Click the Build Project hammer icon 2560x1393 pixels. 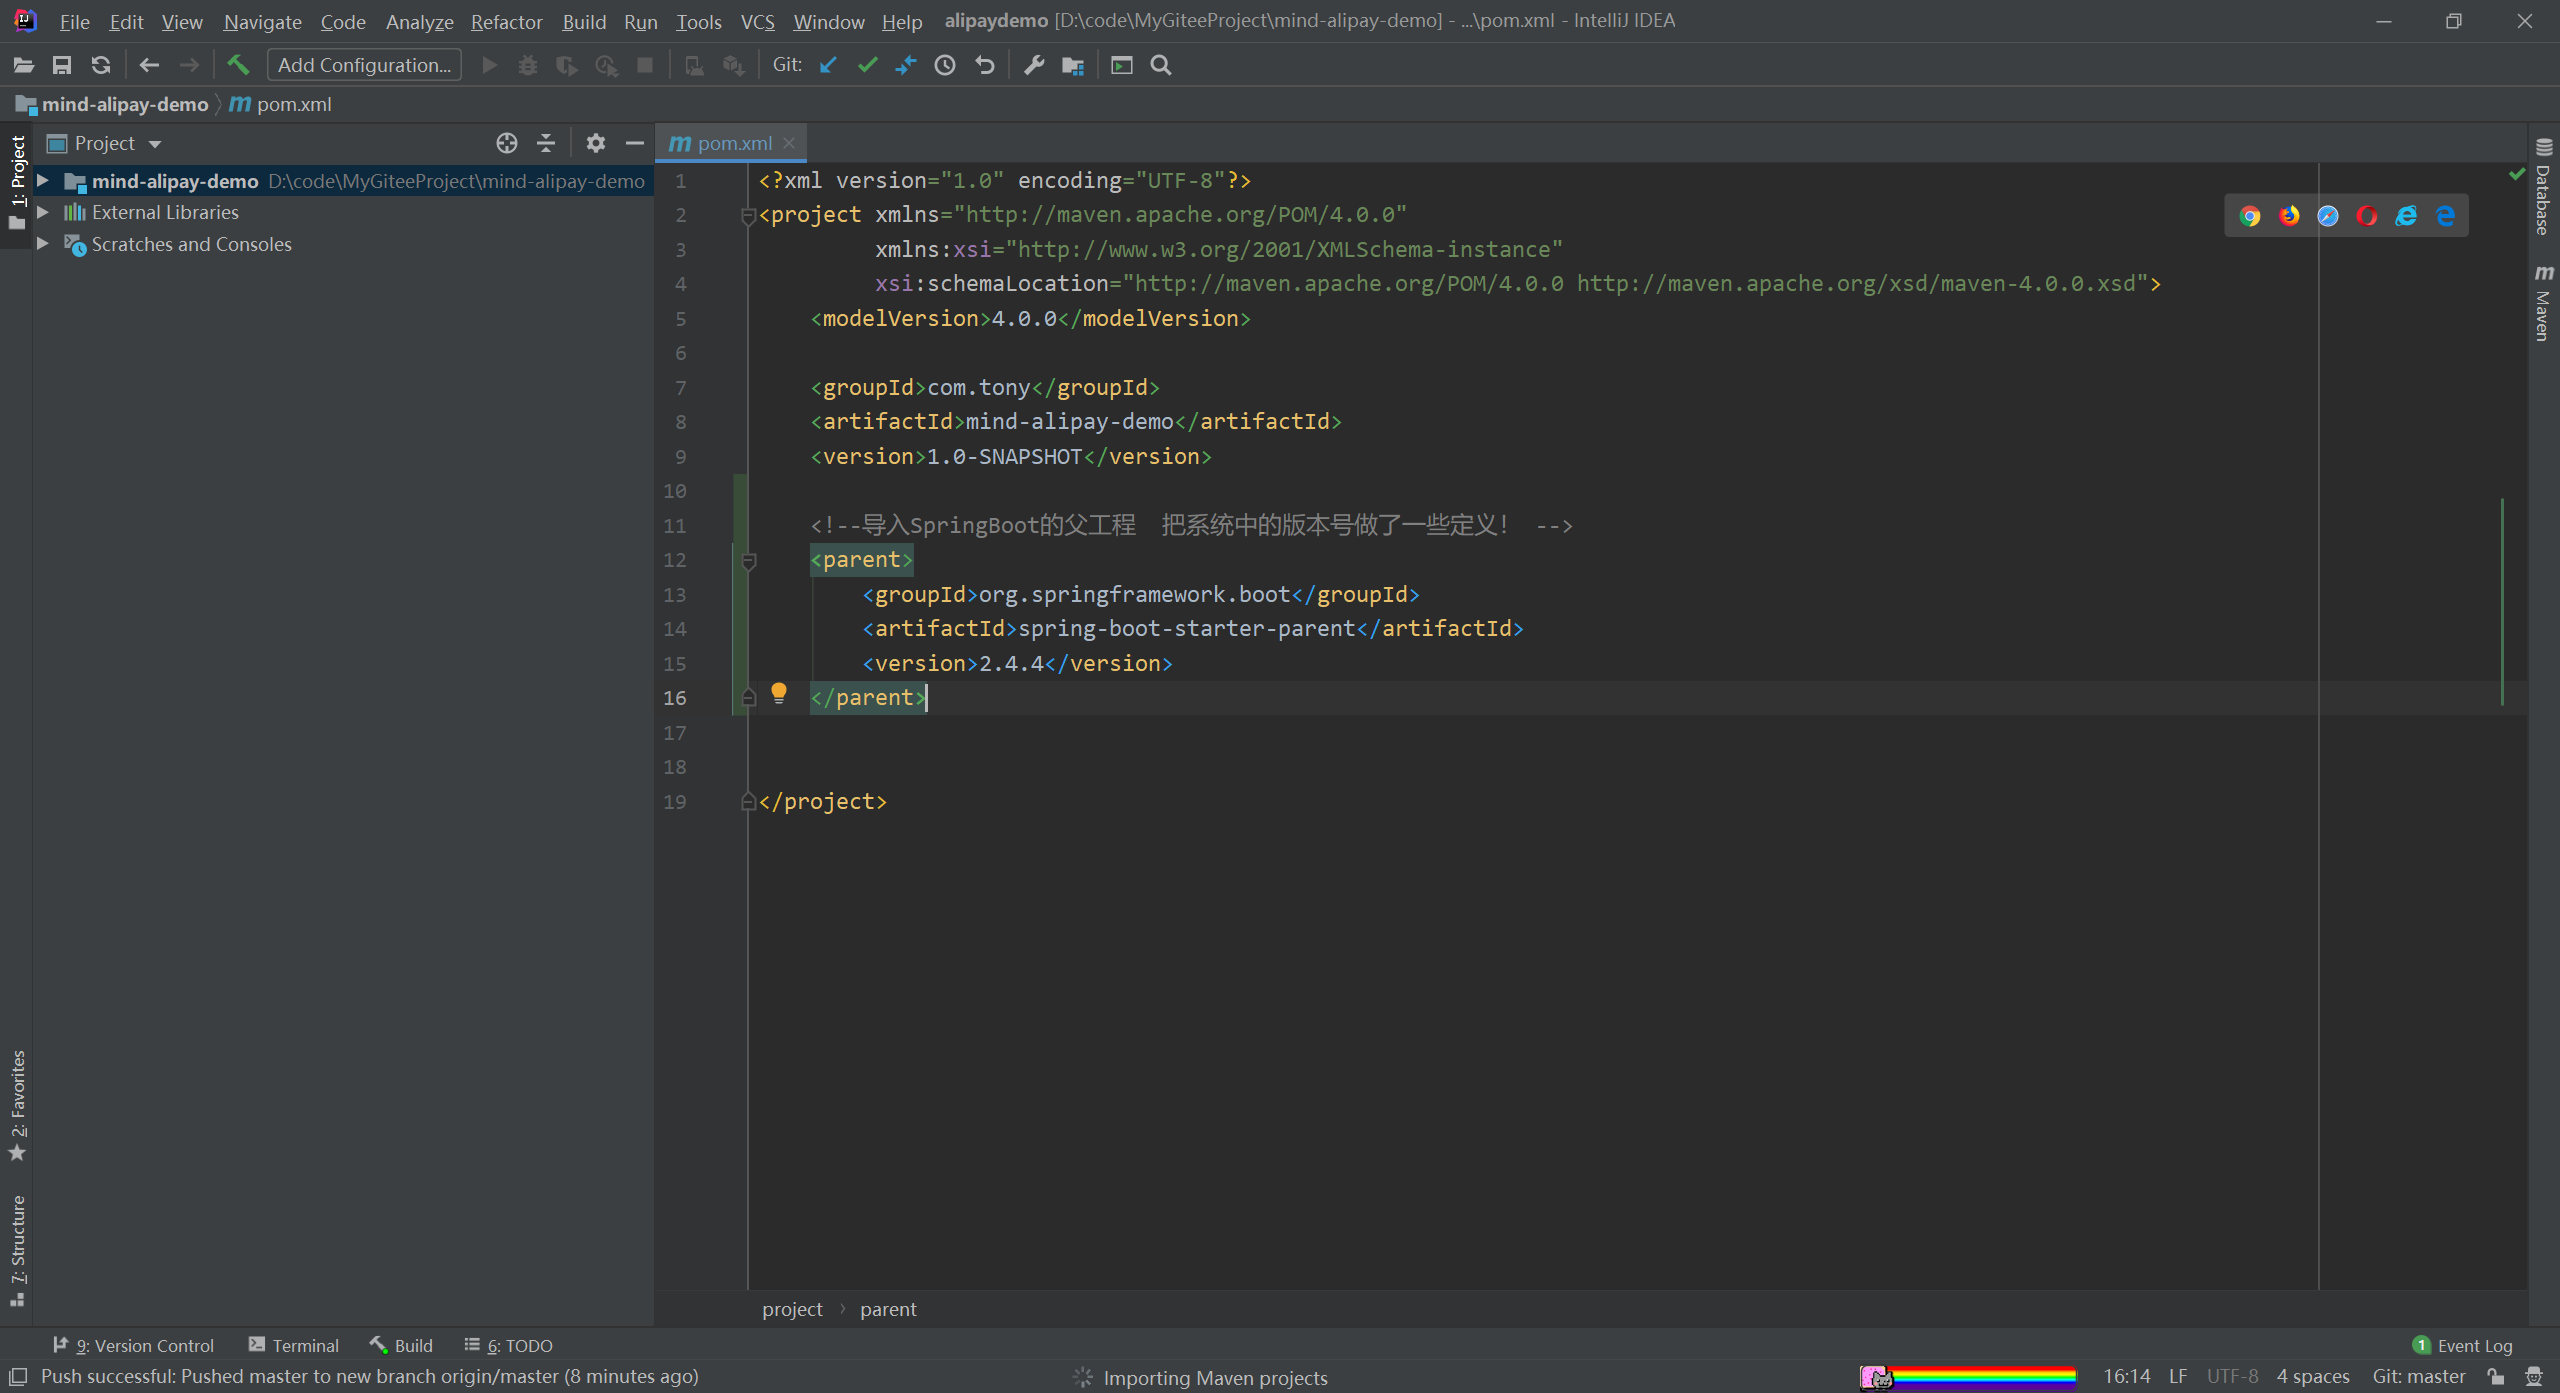(x=238, y=65)
